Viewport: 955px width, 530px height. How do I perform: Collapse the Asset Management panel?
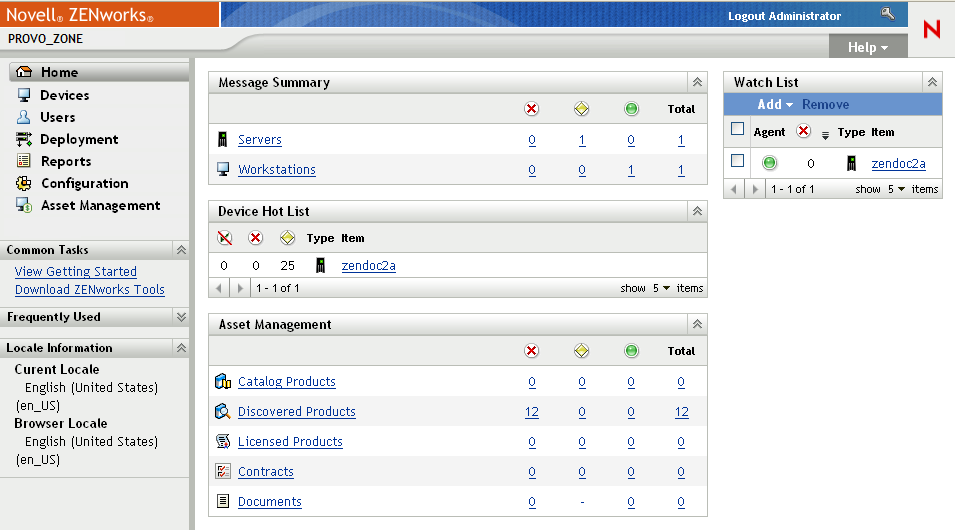pyautogui.click(x=697, y=324)
